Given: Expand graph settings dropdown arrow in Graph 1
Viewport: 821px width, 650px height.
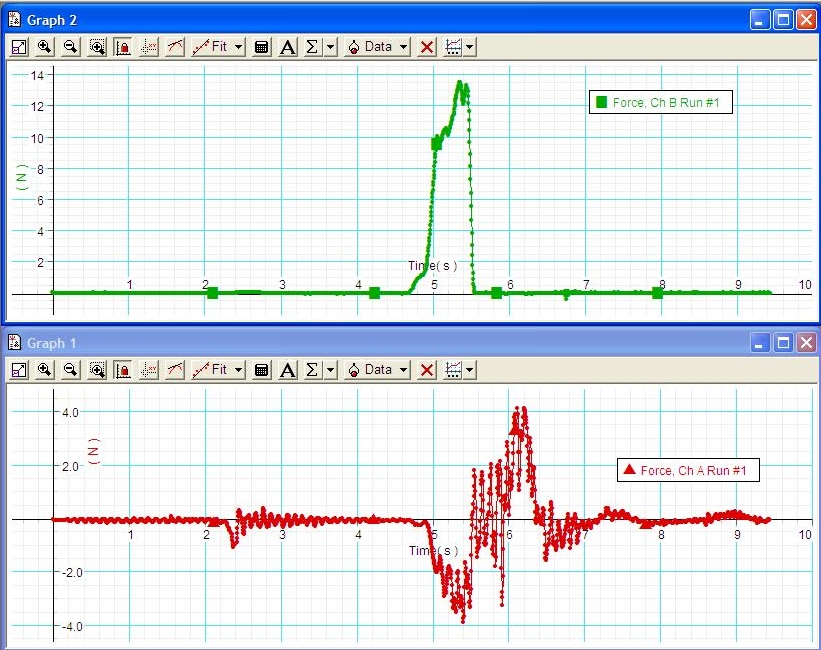Looking at the screenshot, I should coord(469,370).
